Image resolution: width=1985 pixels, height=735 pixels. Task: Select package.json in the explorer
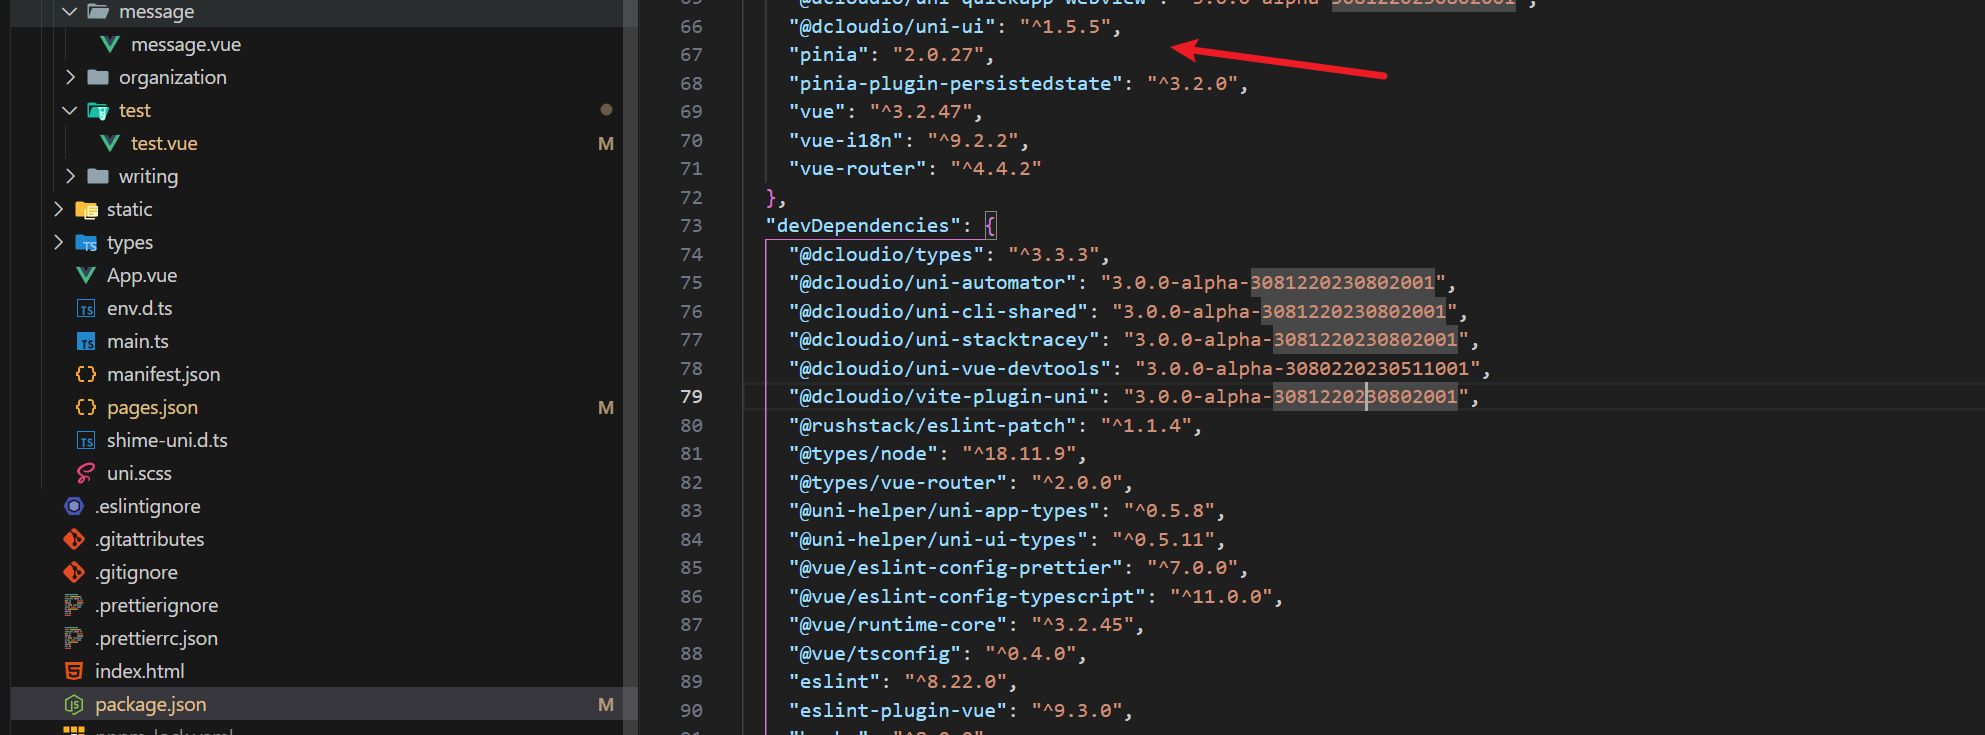(x=151, y=704)
